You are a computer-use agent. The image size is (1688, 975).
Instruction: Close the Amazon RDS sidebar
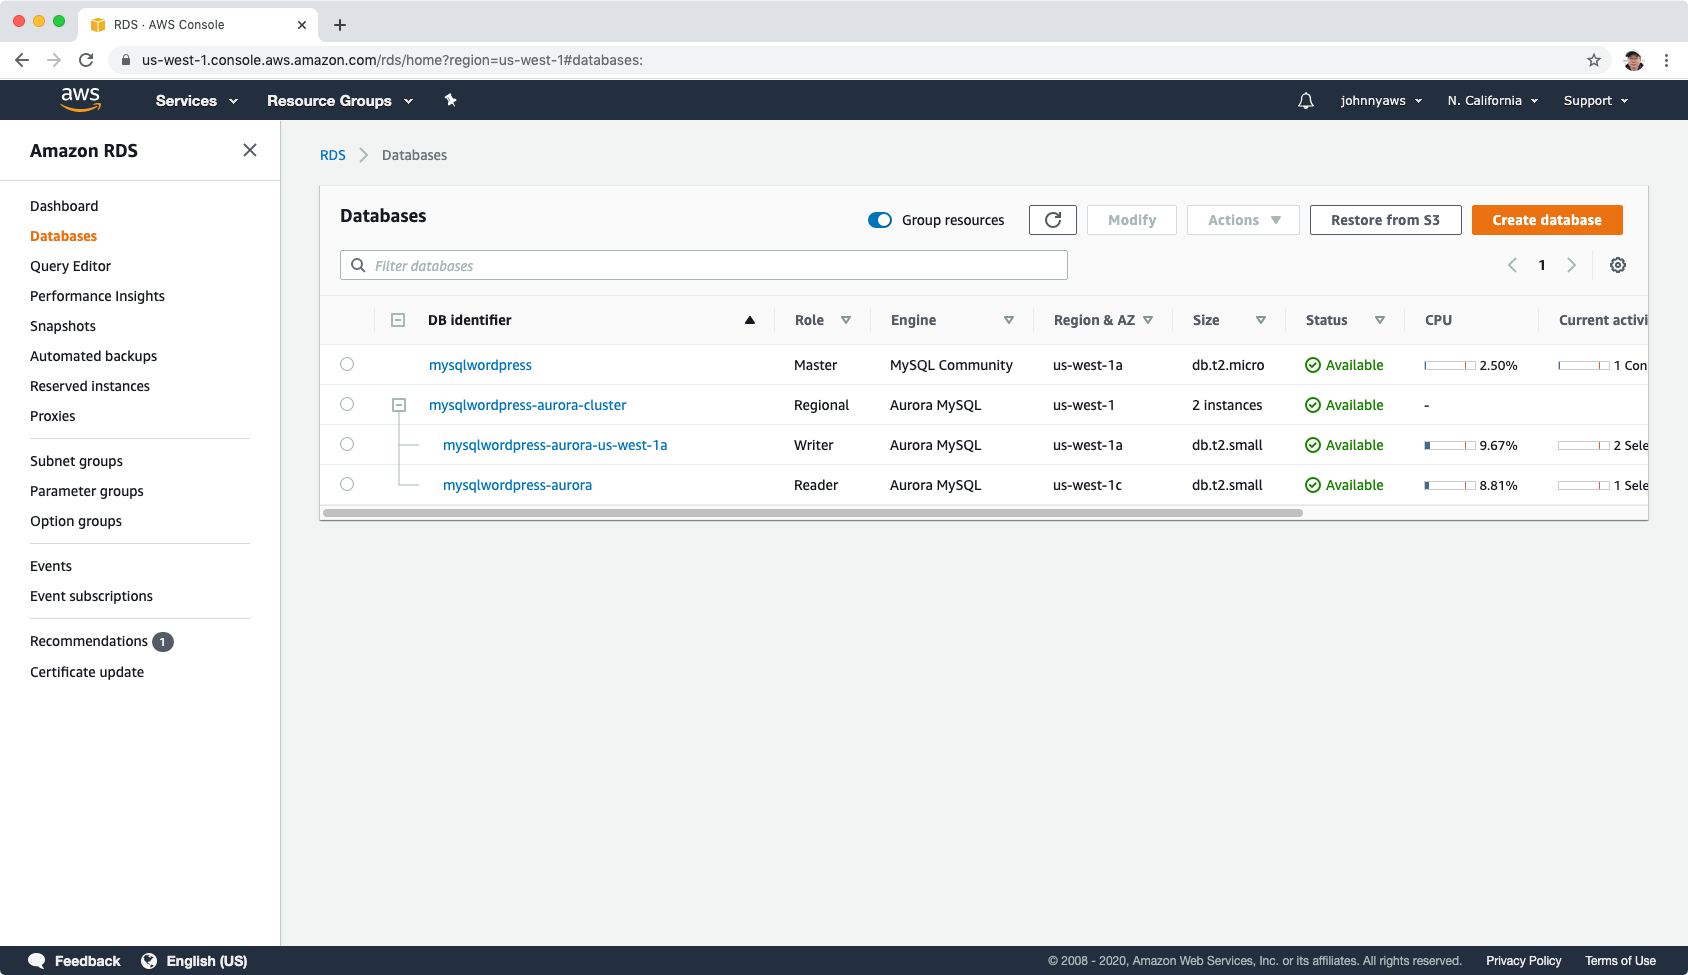click(x=250, y=150)
